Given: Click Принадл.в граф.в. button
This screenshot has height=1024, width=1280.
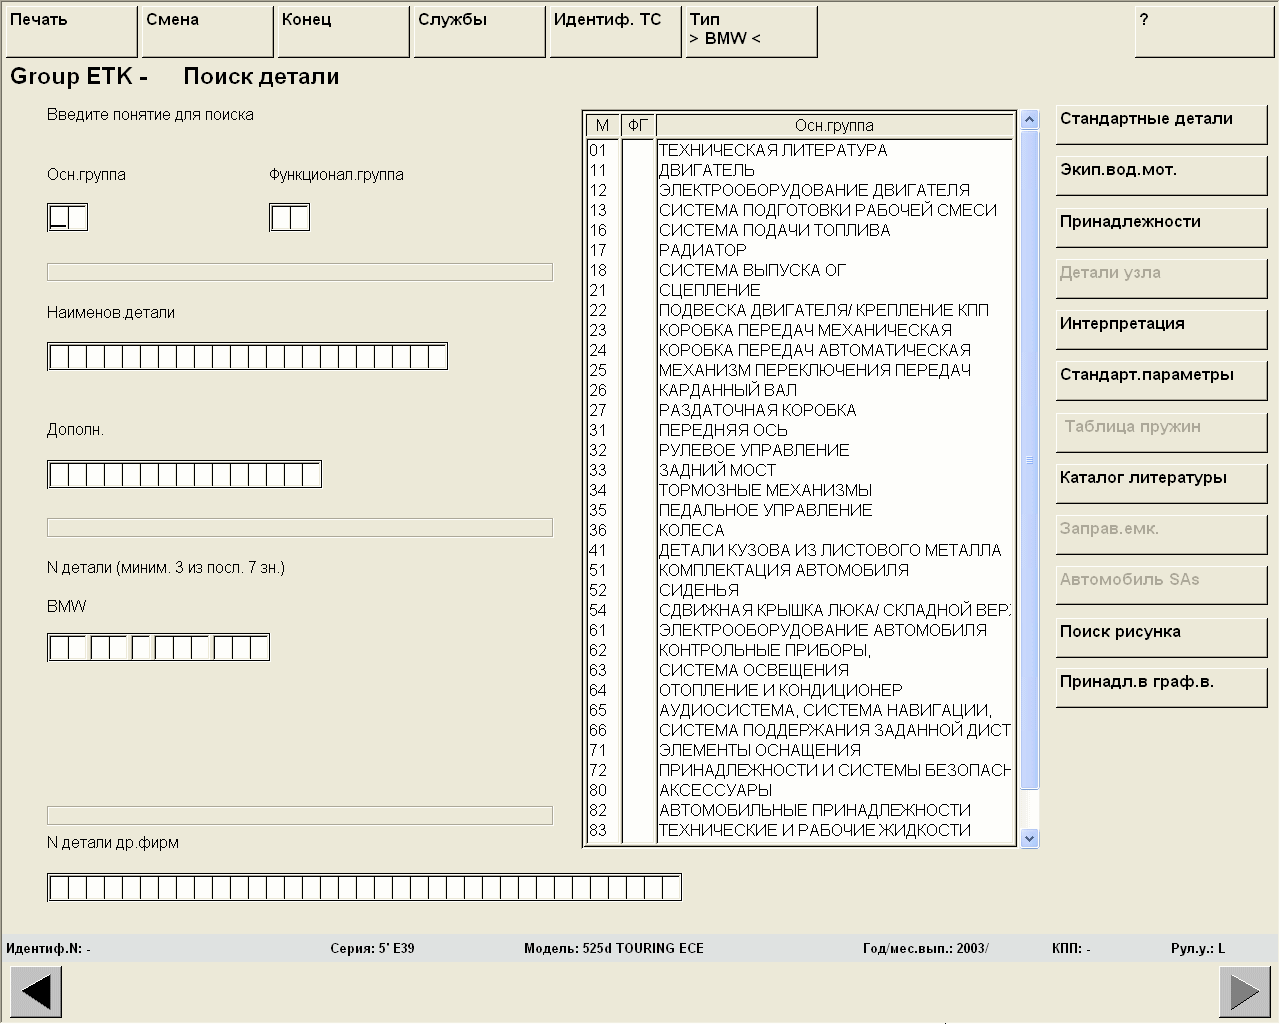Looking at the screenshot, I should click(x=1161, y=688).
